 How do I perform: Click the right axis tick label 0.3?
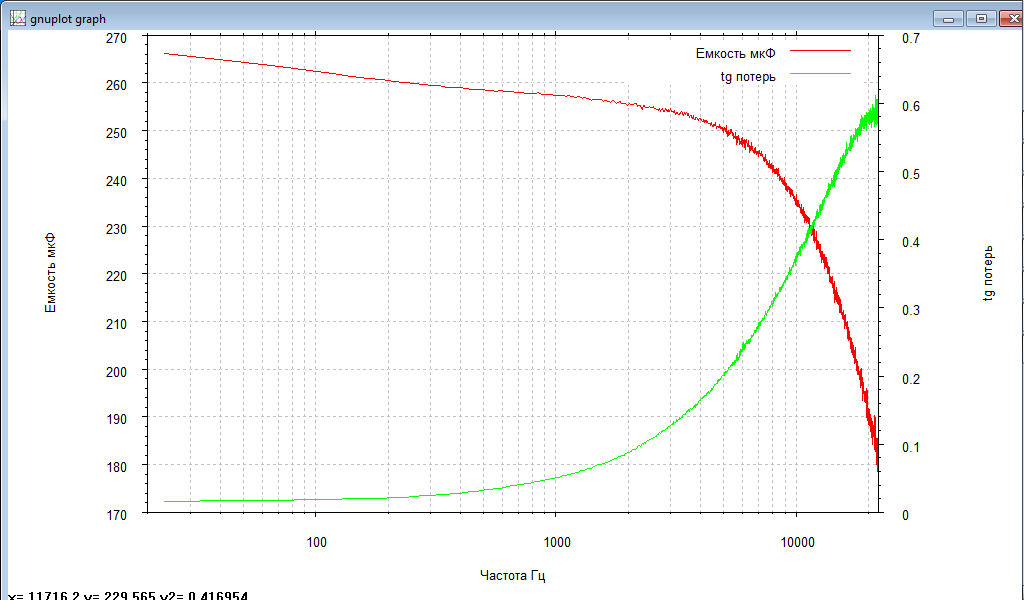910,311
